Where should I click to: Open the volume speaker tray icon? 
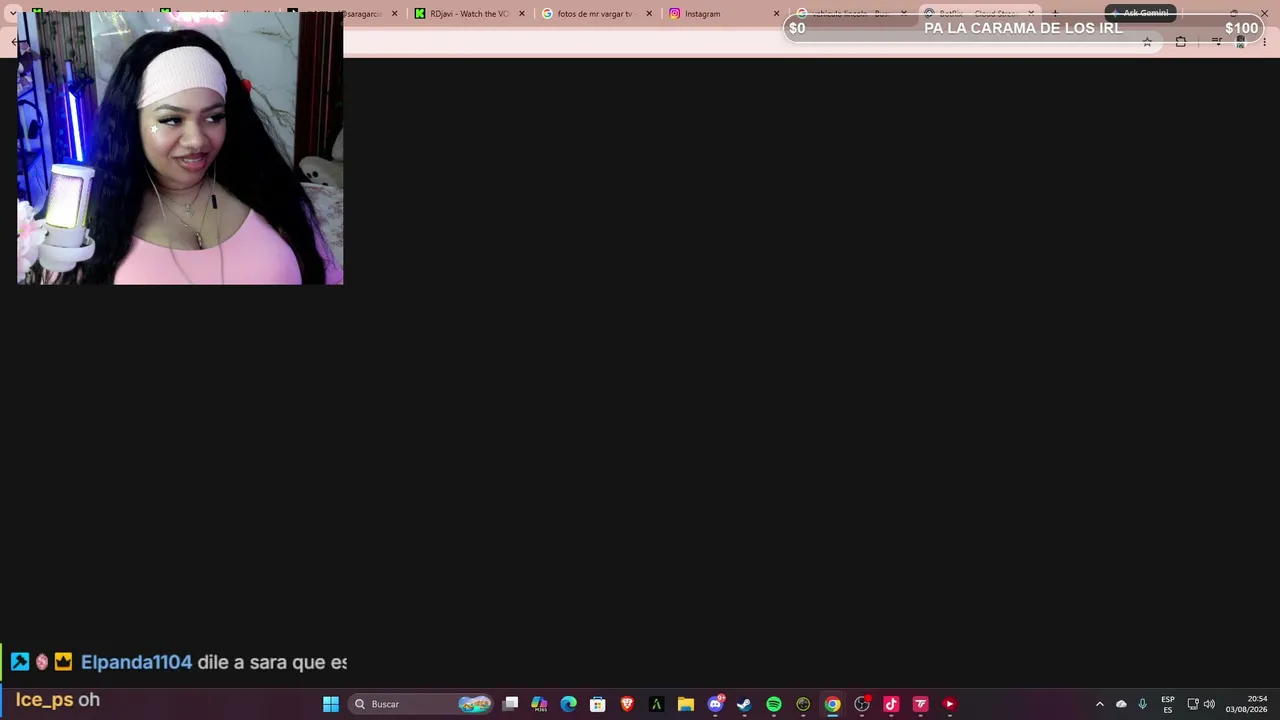tap(1209, 704)
